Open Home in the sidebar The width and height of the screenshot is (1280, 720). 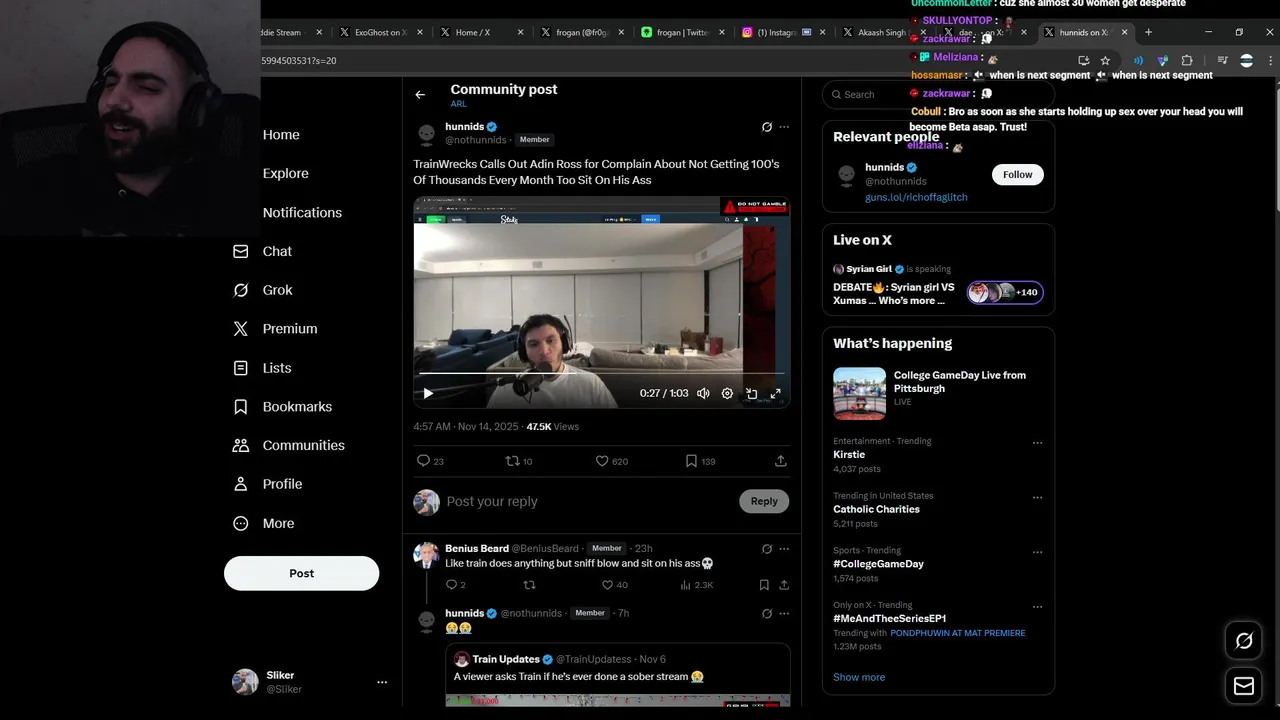pyautogui.click(x=281, y=135)
